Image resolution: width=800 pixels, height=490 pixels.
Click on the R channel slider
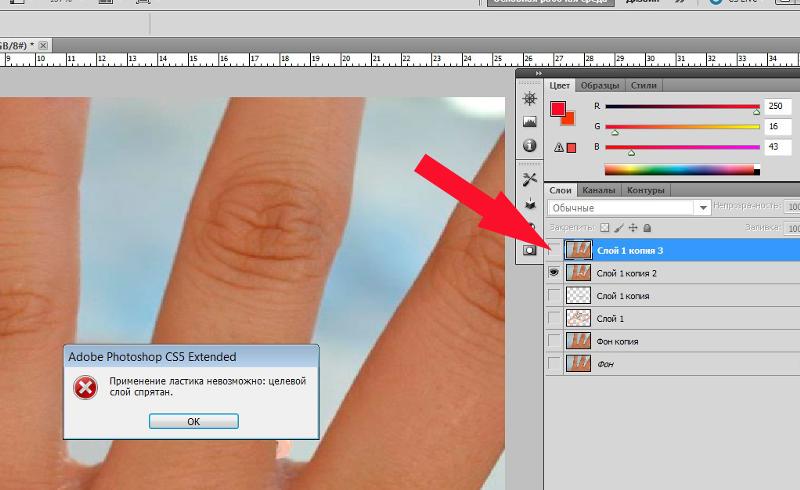point(683,107)
